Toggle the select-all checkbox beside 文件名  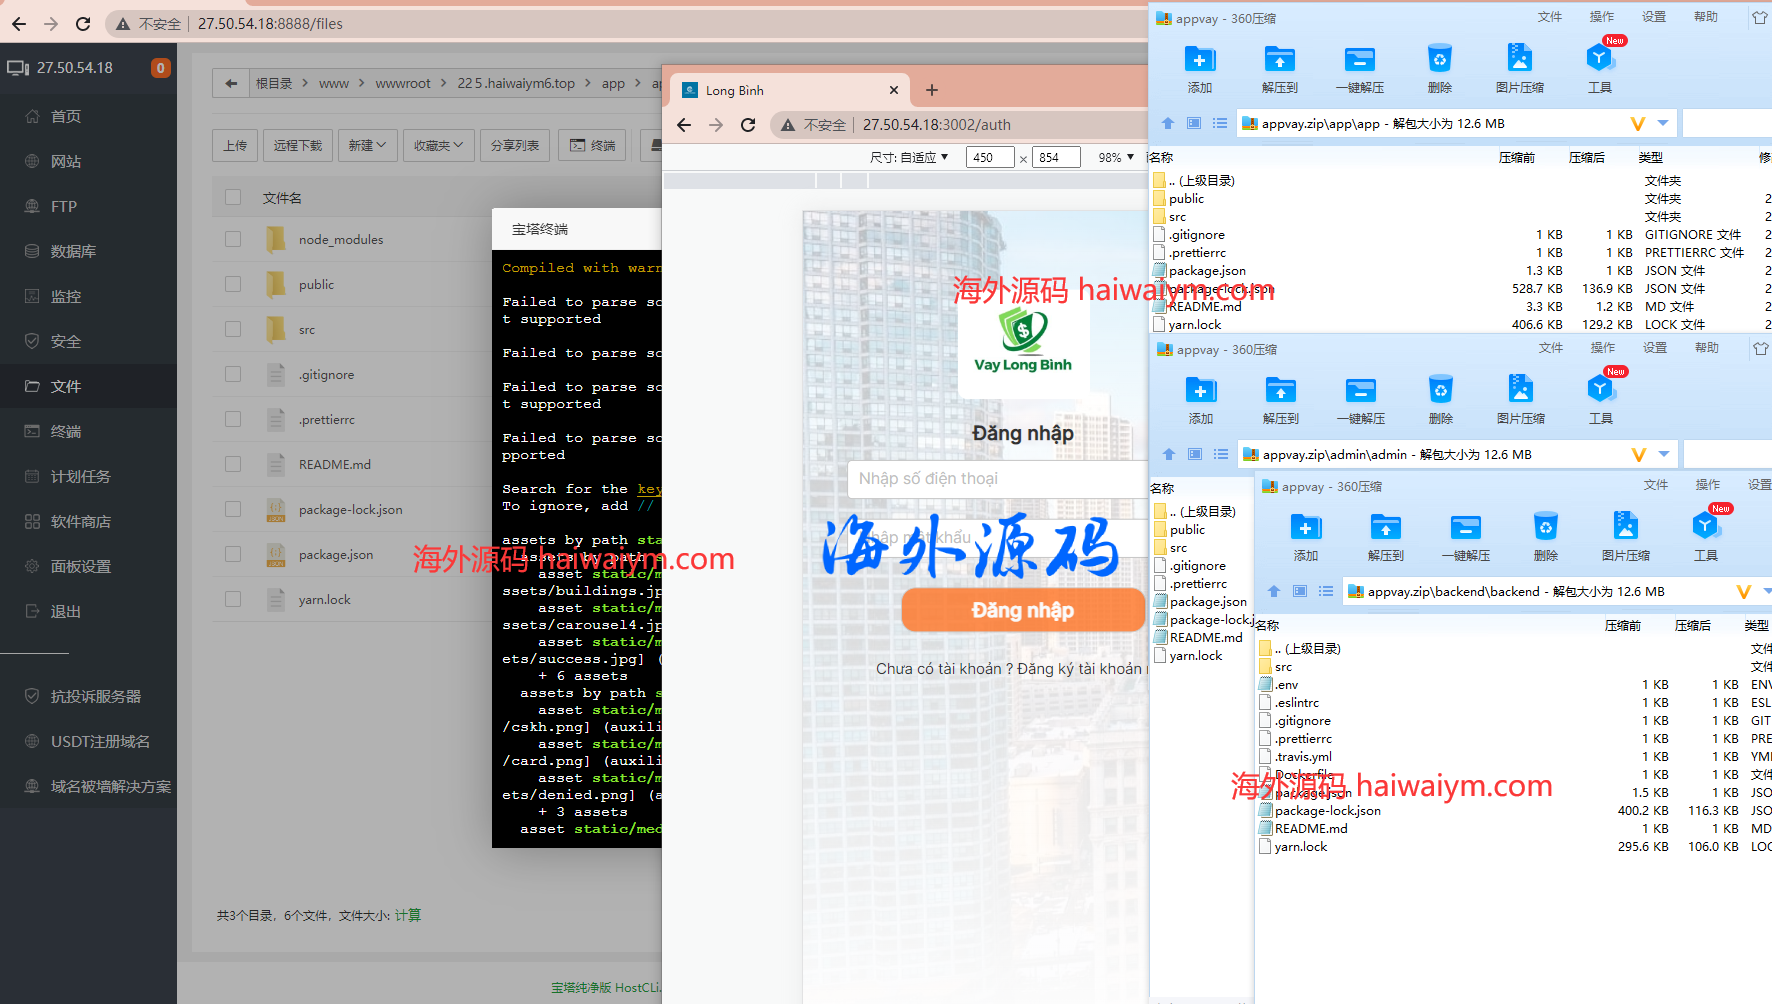click(233, 197)
